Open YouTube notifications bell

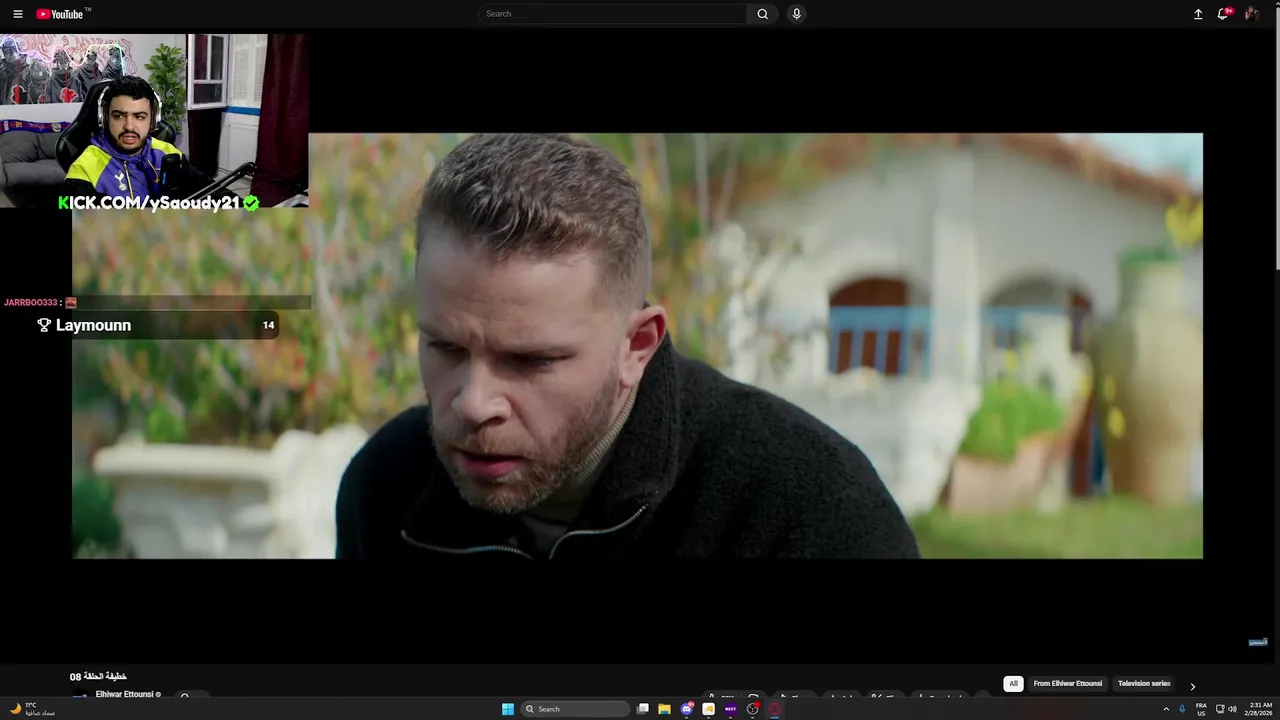click(1223, 14)
